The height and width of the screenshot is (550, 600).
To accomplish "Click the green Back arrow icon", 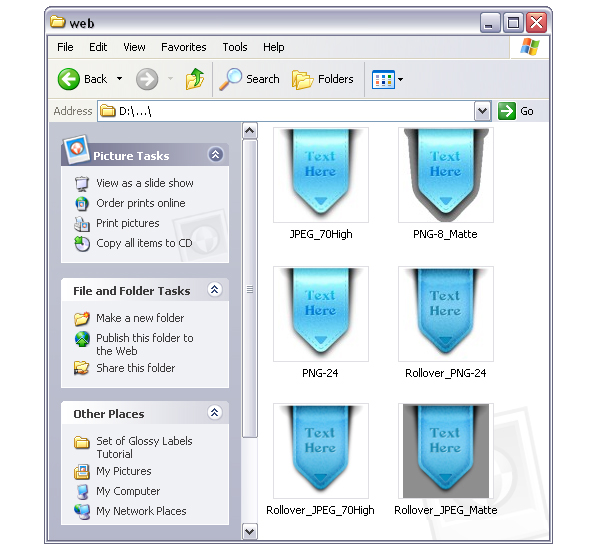I will [68, 79].
